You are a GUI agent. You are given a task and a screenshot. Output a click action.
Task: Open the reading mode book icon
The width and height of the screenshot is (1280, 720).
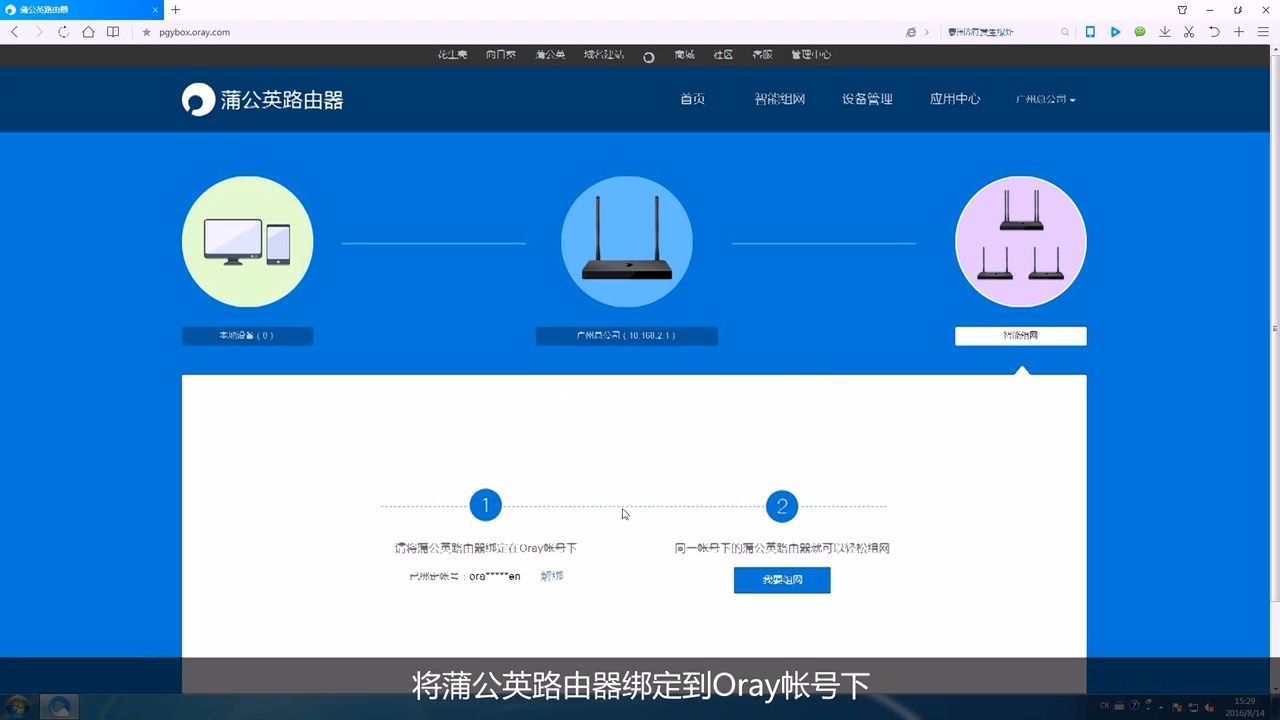(x=113, y=32)
